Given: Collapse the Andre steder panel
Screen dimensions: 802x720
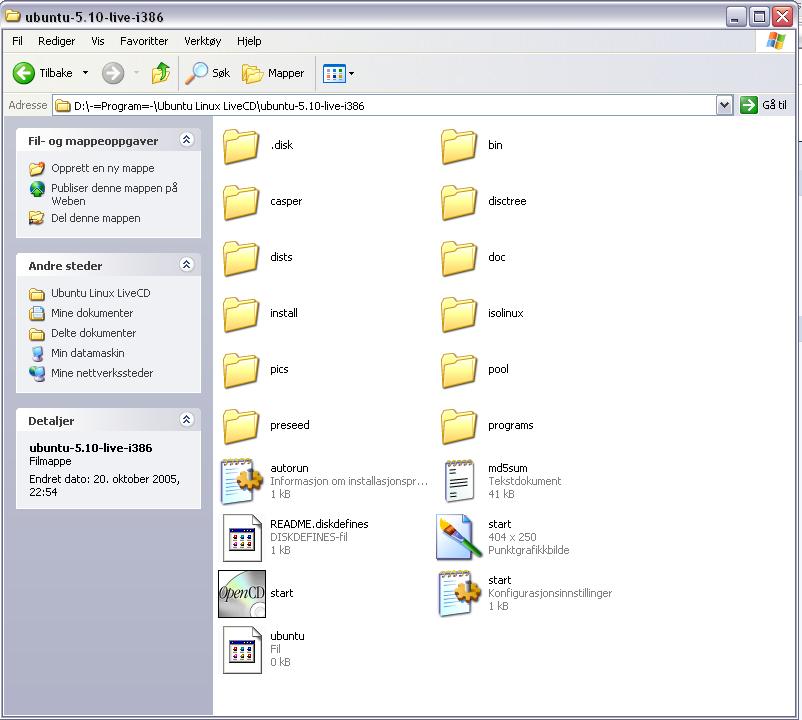Looking at the screenshot, I should [x=187, y=264].
